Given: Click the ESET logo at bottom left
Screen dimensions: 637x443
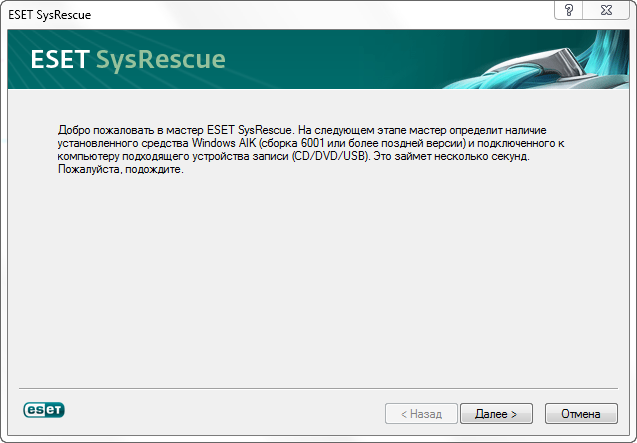Looking at the screenshot, I should coord(43,410).
